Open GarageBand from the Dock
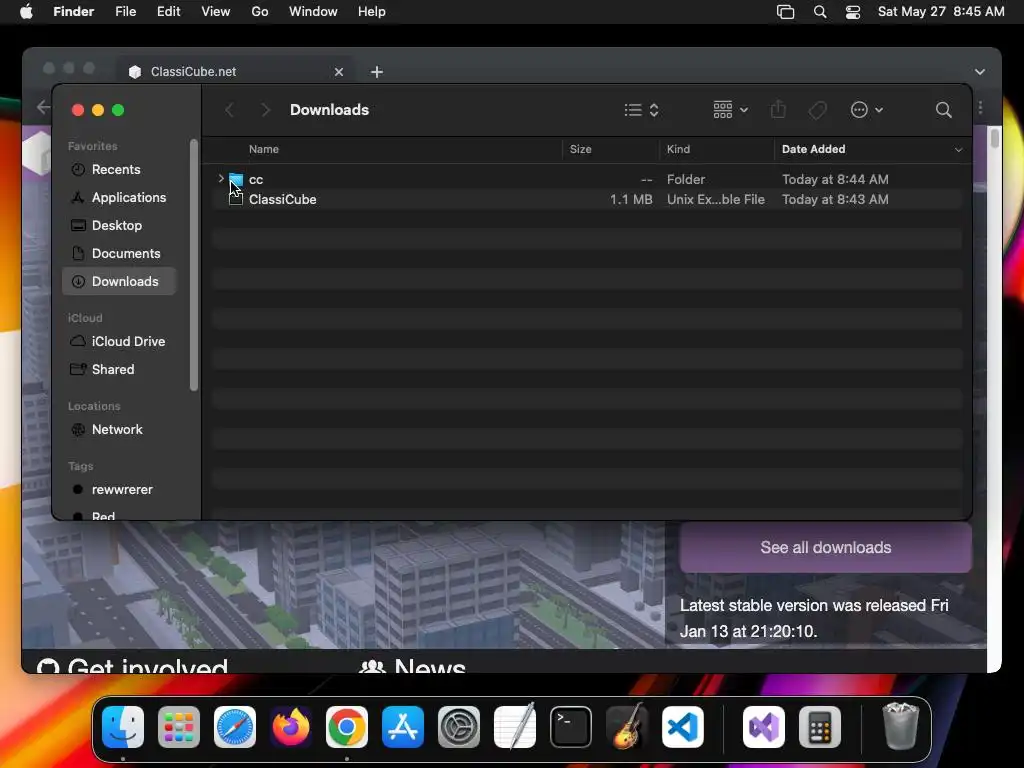Image resolution: width=1024 pixels, height=768 pixels. (627, 726)
